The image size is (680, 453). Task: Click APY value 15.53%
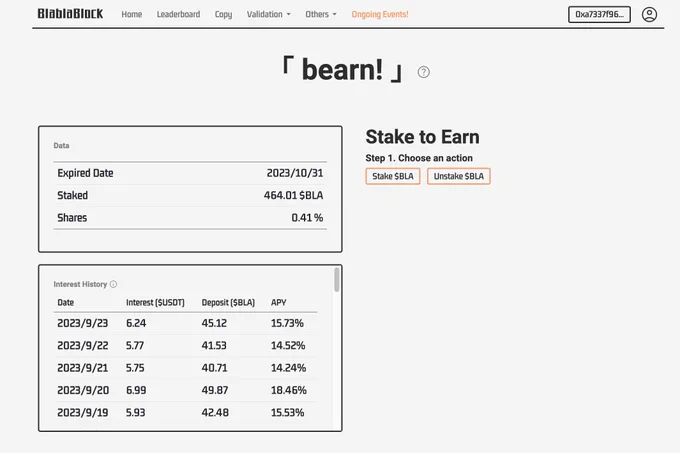tap(287, 412)
